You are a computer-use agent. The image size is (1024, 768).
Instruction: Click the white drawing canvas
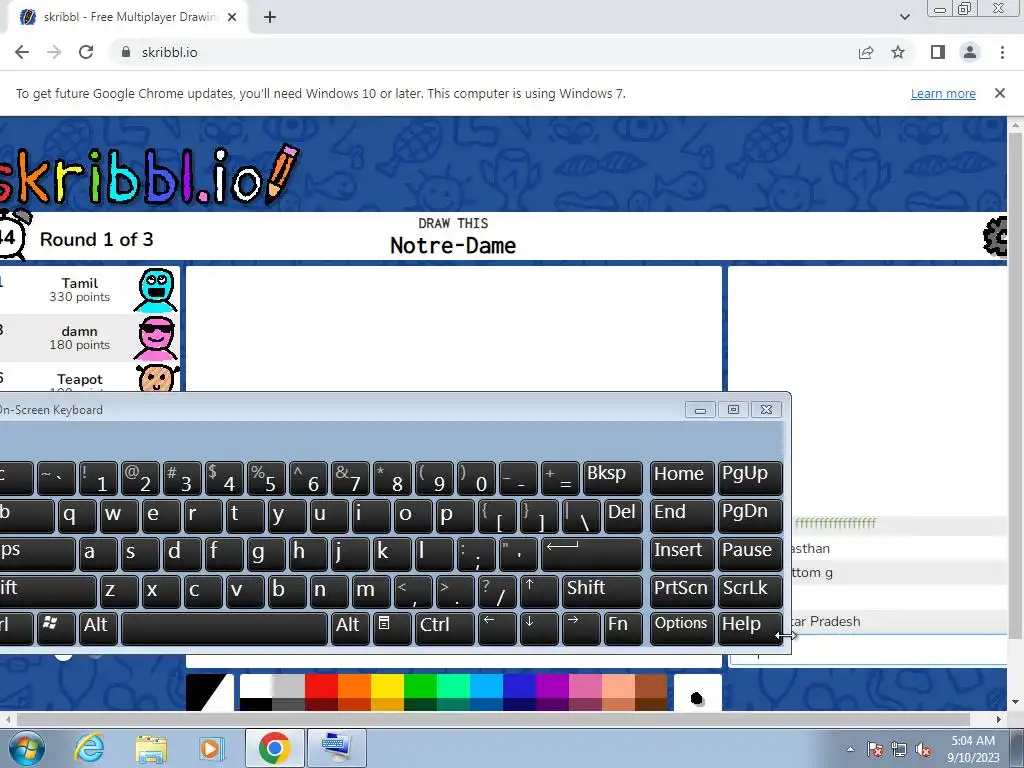coord(454,328)
